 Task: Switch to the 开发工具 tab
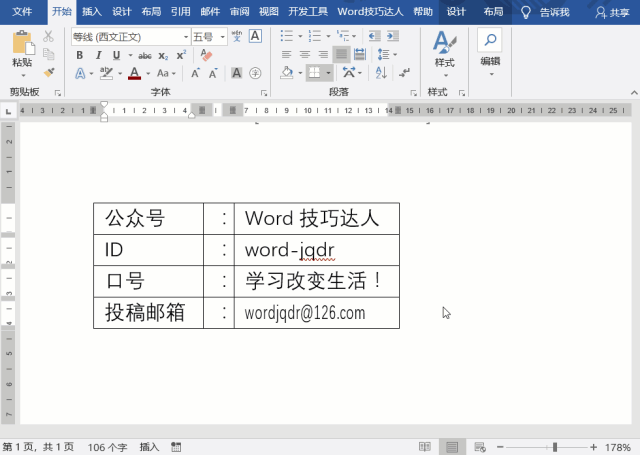coord(308,11)
